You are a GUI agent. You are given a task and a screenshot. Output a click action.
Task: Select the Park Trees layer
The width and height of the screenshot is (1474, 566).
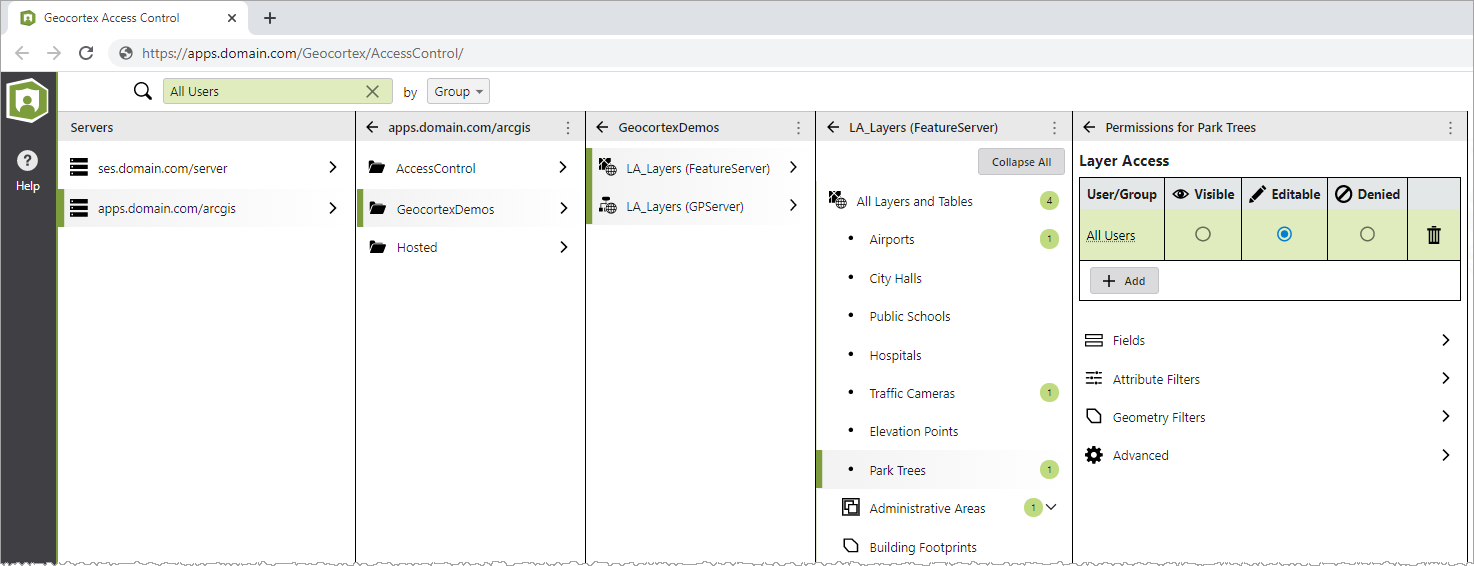pyautogui.click(x=944, y=470)
